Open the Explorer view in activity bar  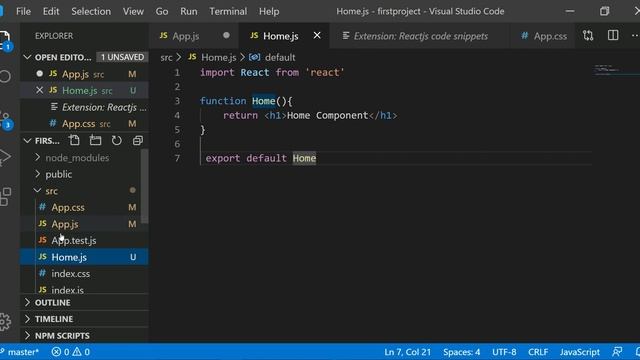click(5, 40)
